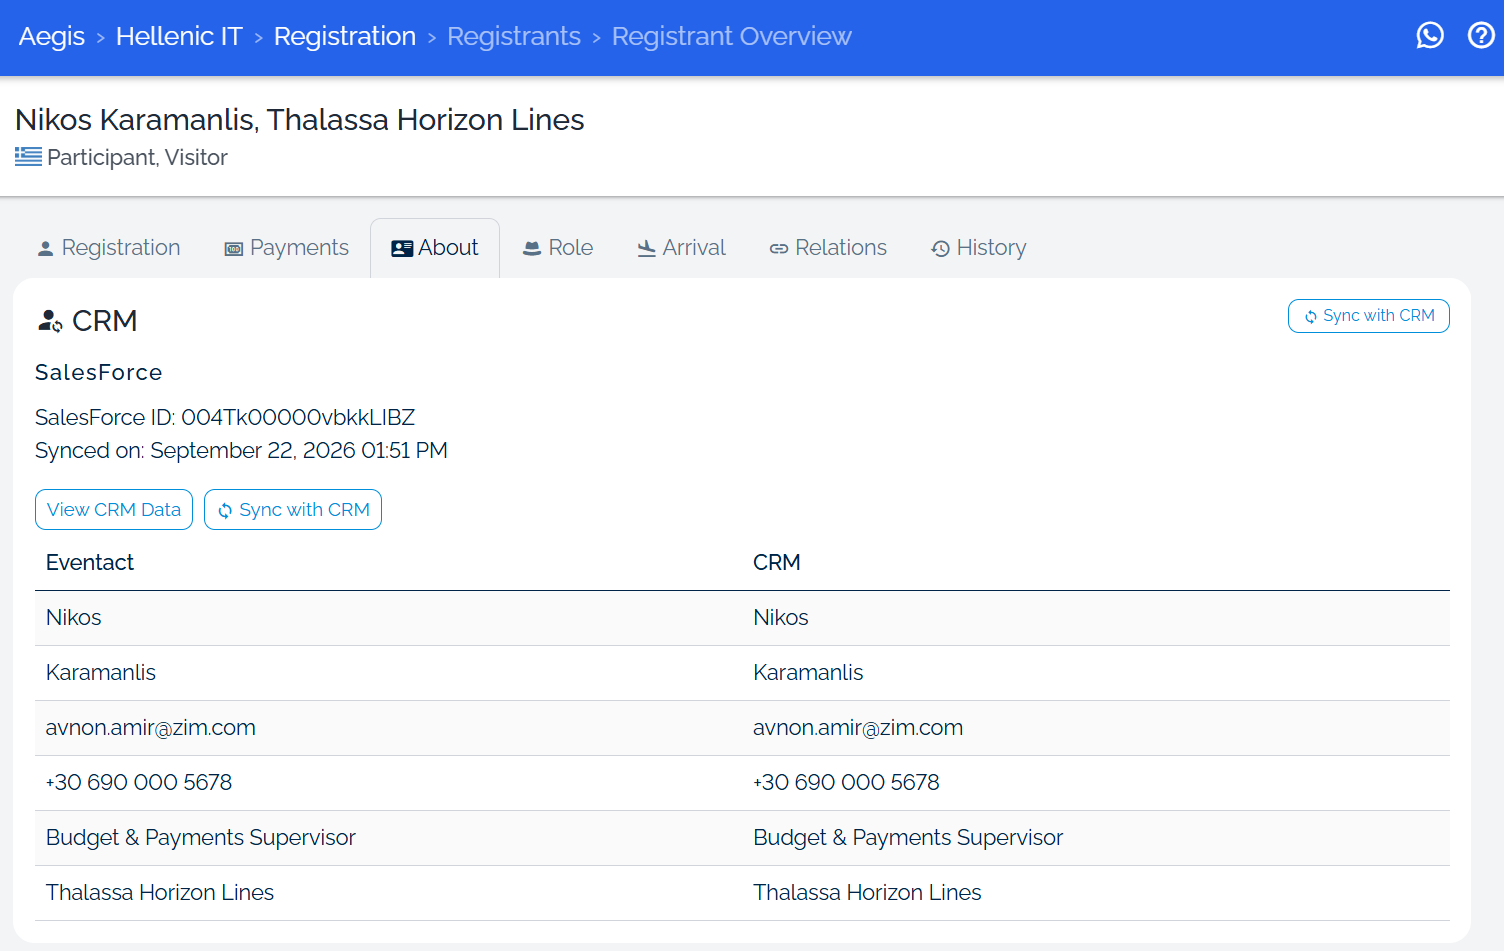Click CRM column header in table
Screen dimensions: 1504x951
777,562
